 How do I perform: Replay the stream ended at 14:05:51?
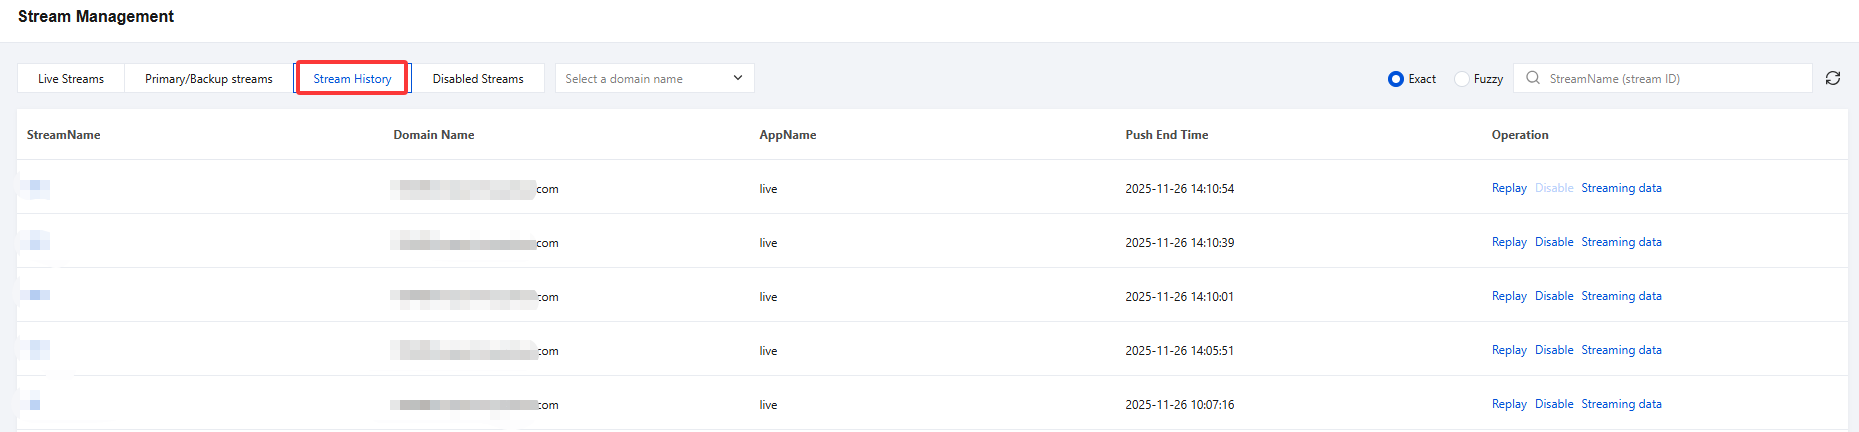(1508, 350)
